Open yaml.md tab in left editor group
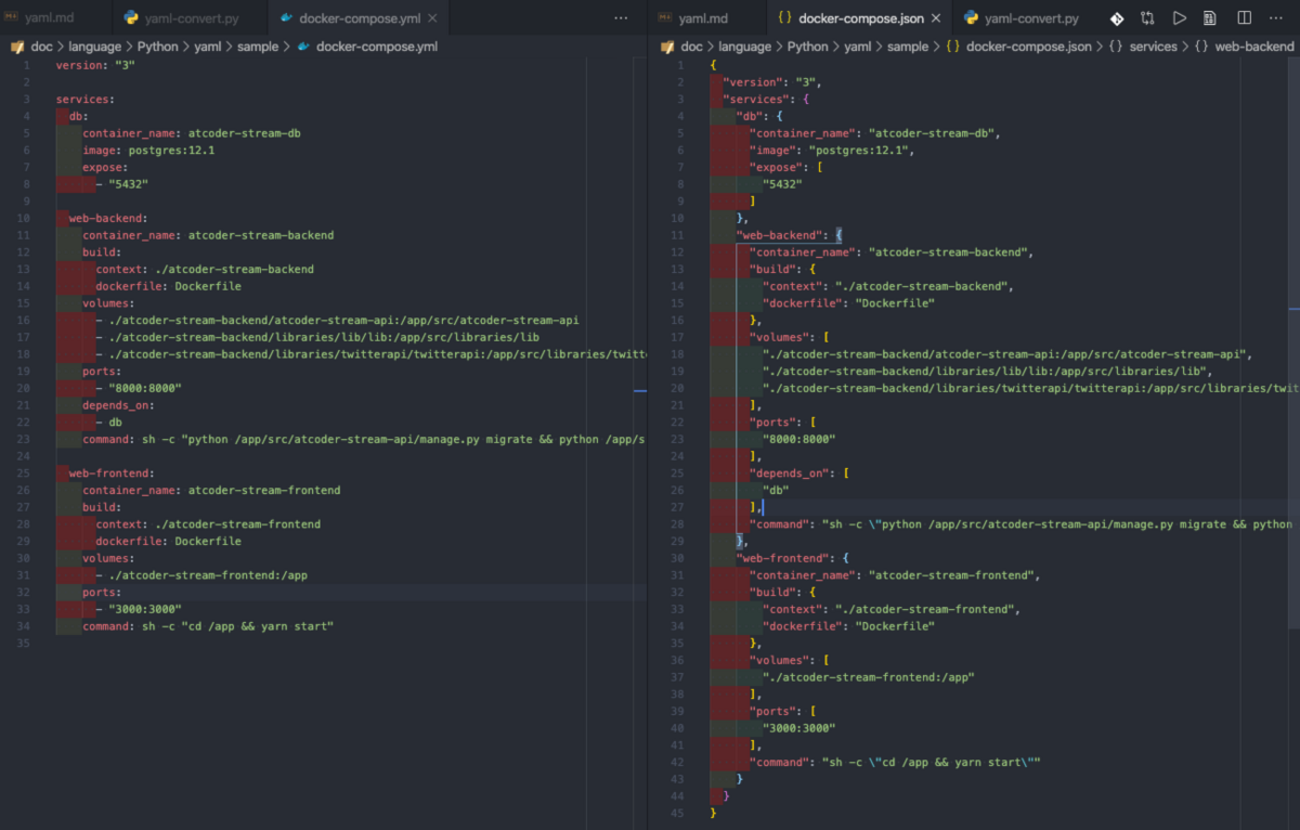Viewport: 1300px width, 830px height. pyautogui.click(x=50, y=18)
